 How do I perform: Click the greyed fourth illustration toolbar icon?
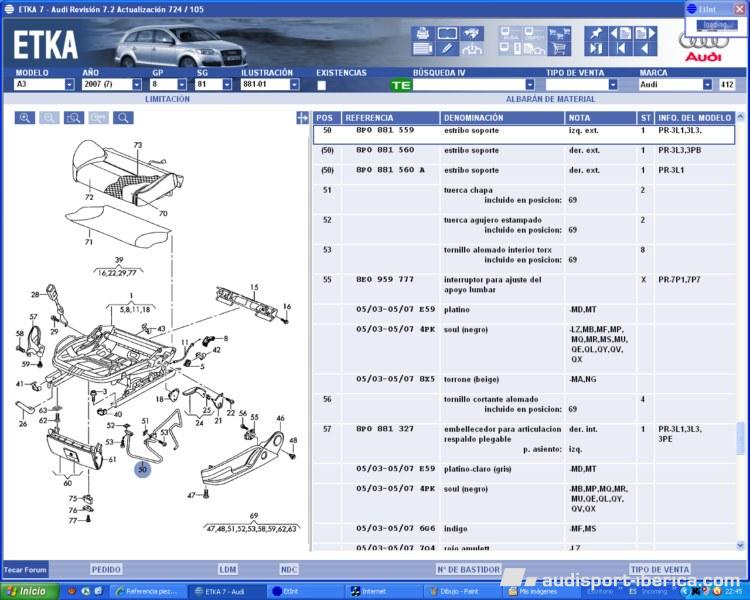pos(99,118)
